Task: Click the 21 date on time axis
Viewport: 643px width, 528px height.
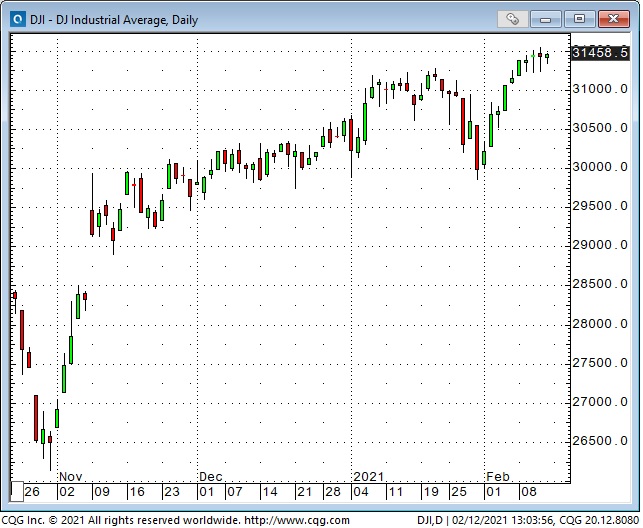Action: pyautogui.click(x=304, y=492)
